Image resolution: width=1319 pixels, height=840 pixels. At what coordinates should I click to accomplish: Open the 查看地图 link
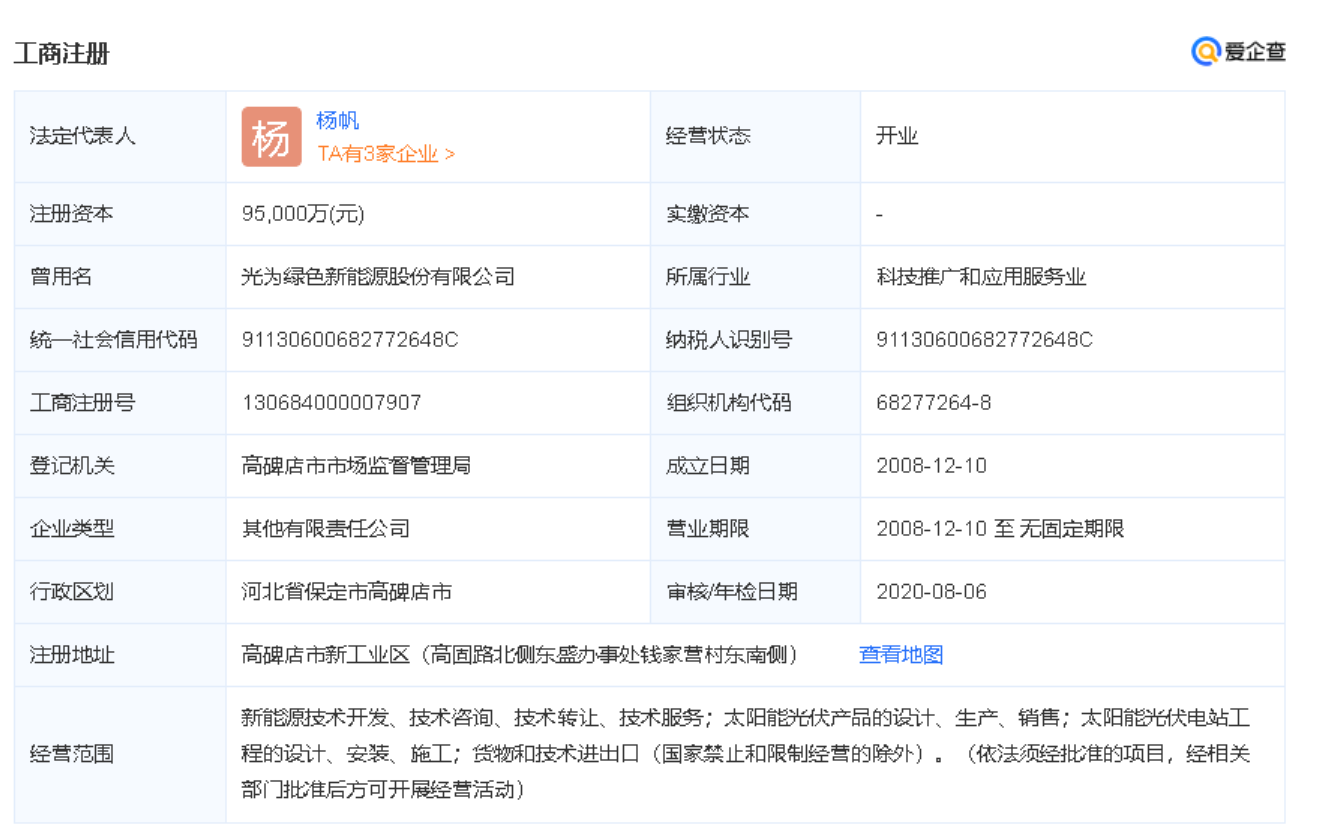901,655
